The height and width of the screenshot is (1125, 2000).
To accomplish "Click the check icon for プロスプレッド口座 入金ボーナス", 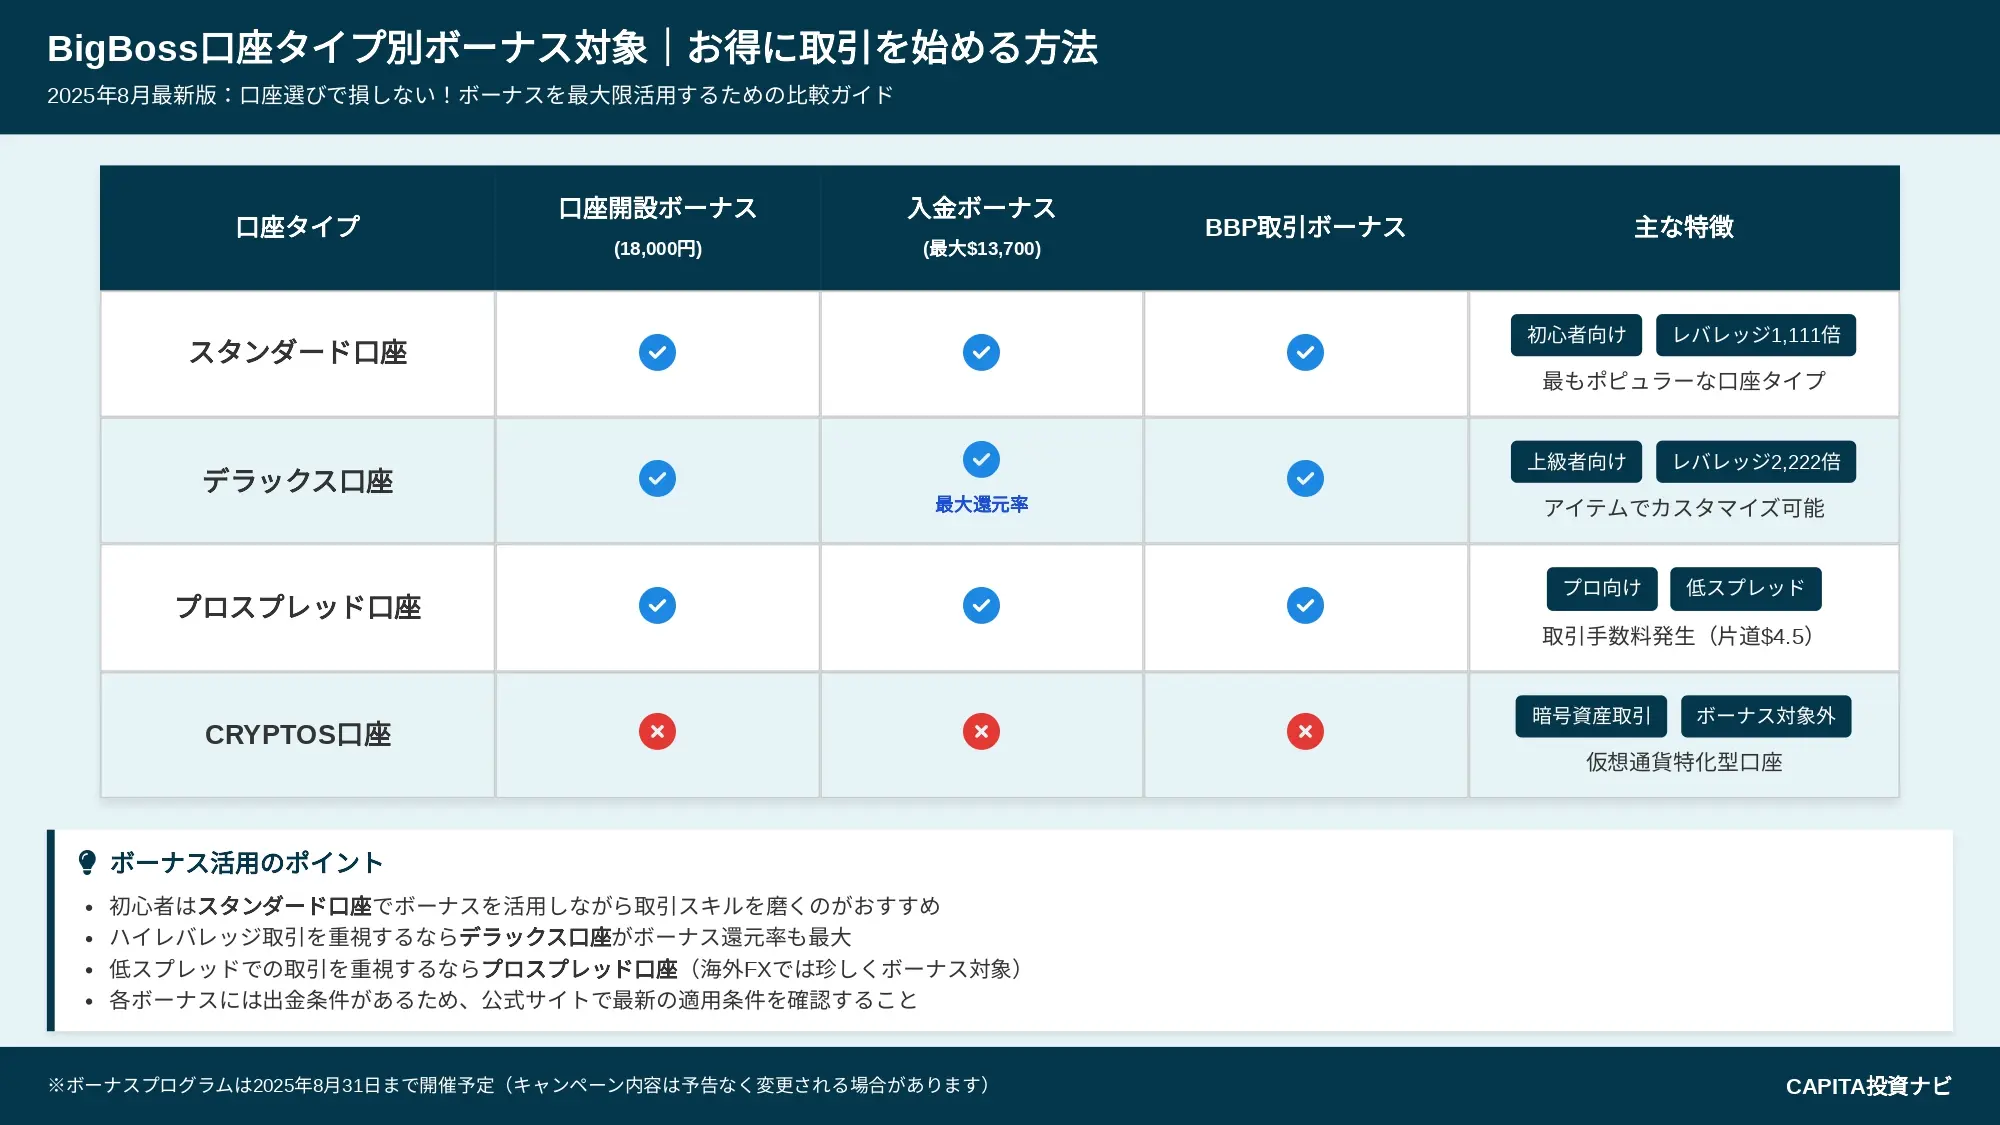I will click(x=981, y=605).
